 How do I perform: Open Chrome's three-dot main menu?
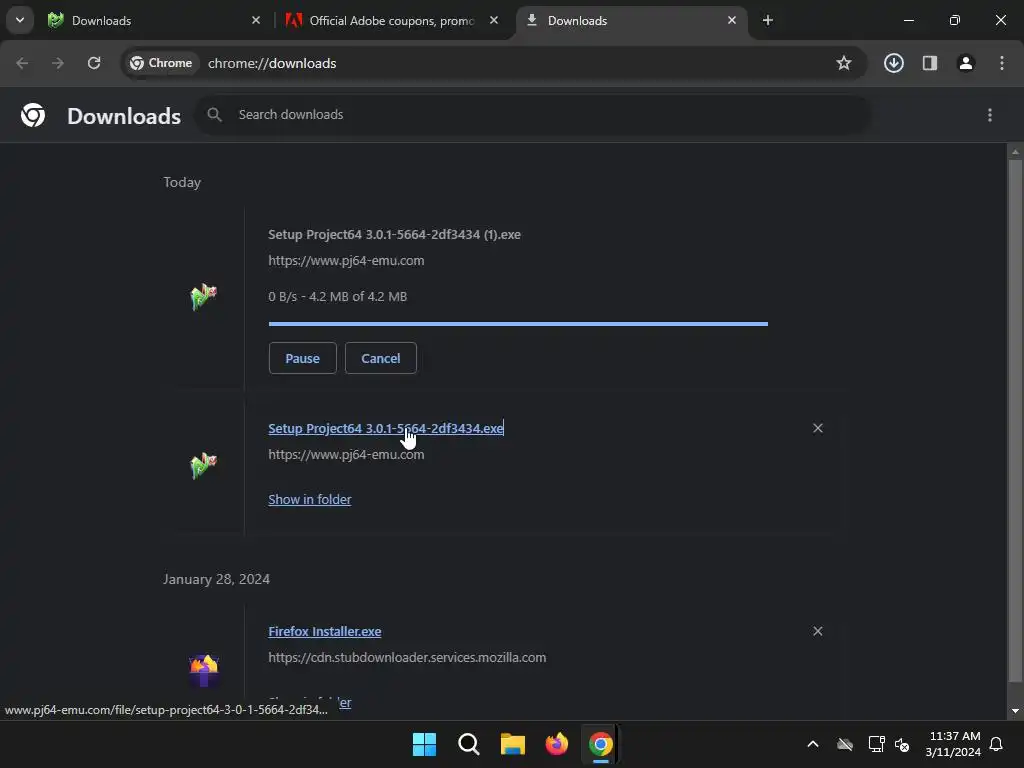click(1002, 63)
